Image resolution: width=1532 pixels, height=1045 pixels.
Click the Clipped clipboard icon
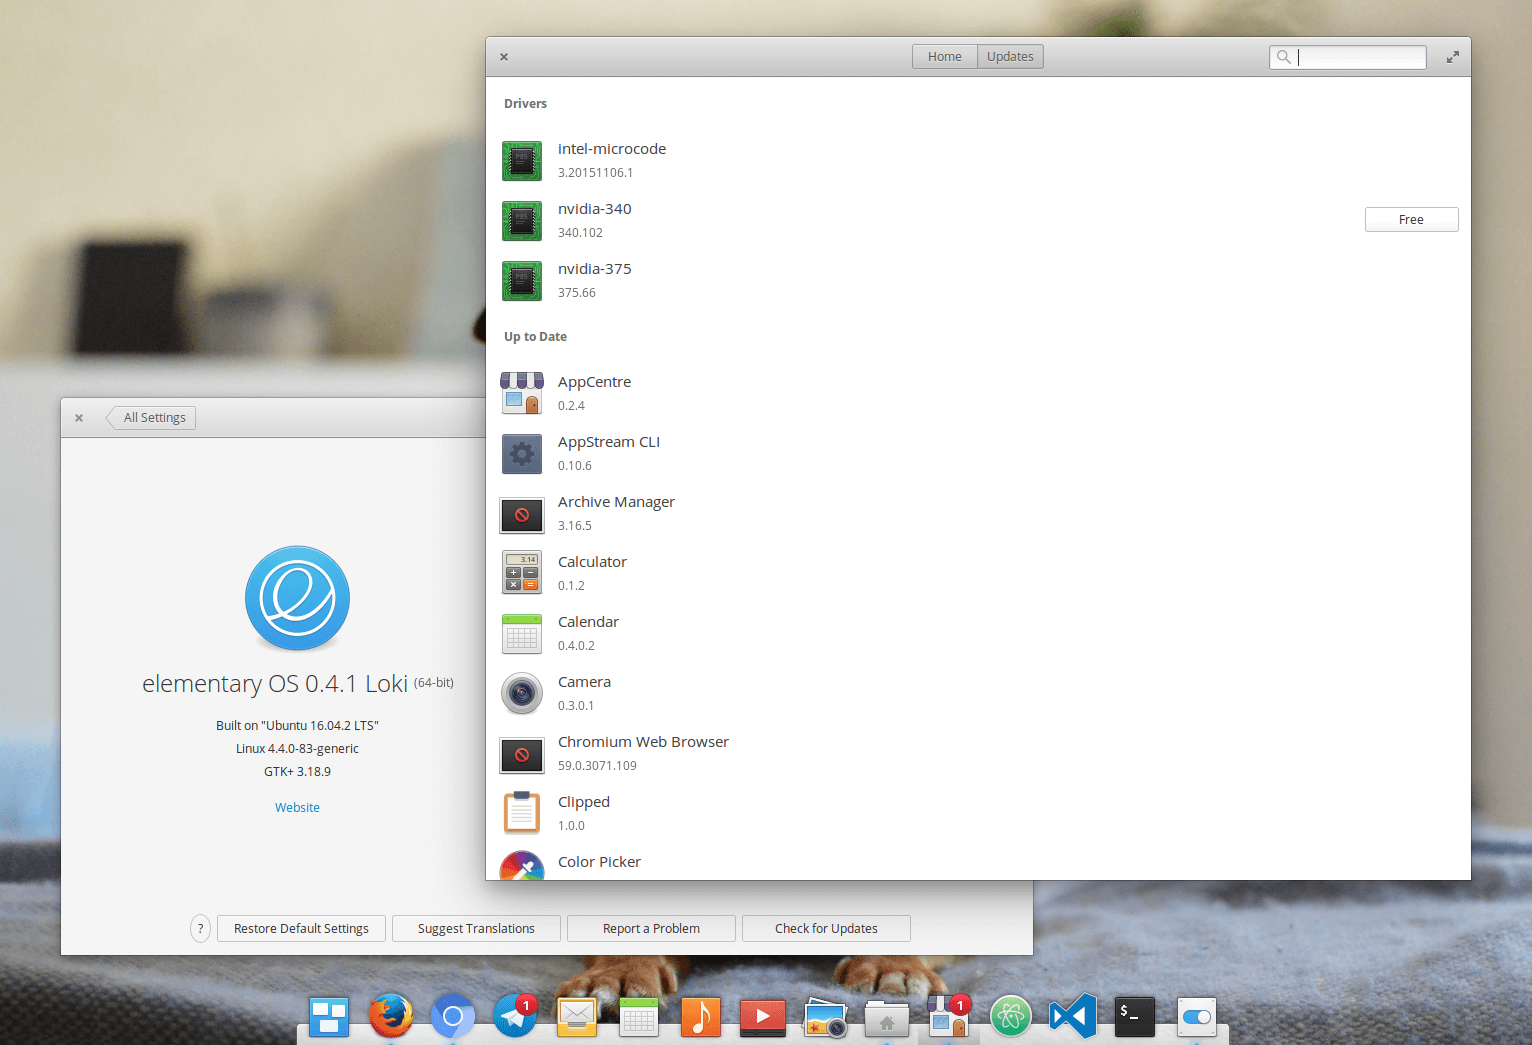522,813
